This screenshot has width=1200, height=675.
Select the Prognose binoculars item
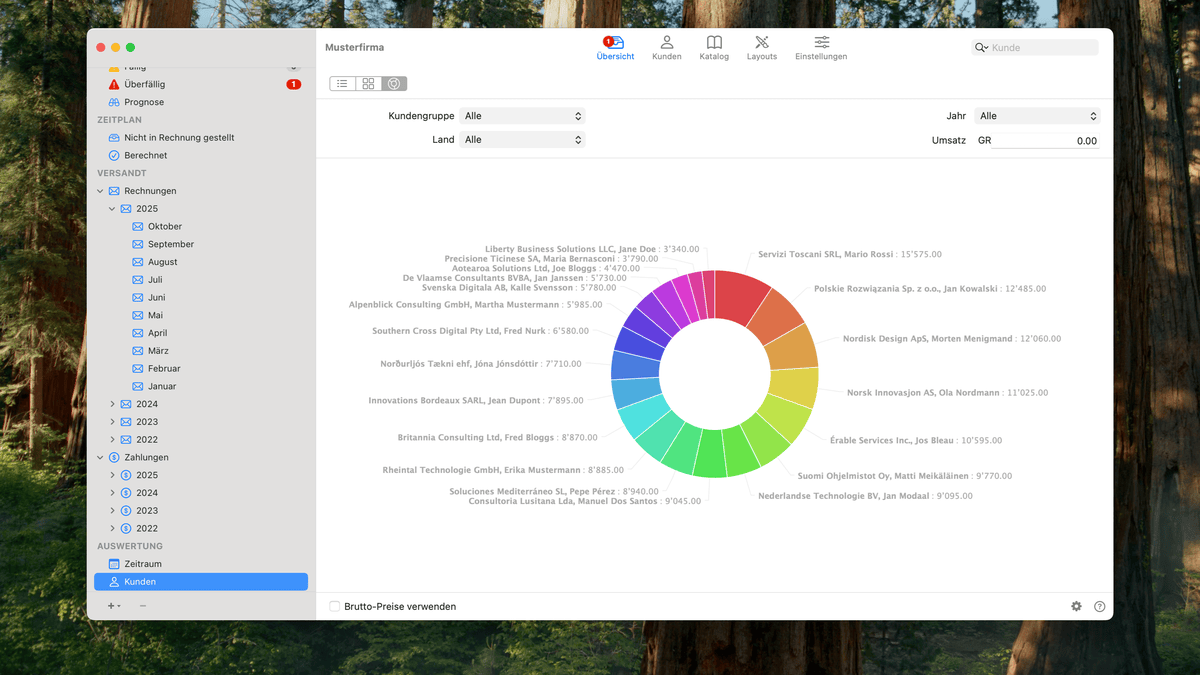143,102
